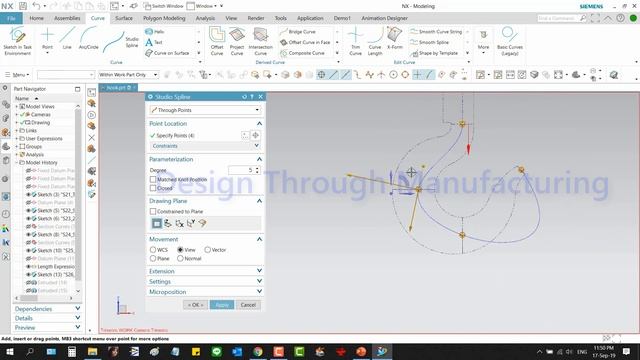Click the Undo icon in title bar
640x360 pixels.
[x=36, y=6]
